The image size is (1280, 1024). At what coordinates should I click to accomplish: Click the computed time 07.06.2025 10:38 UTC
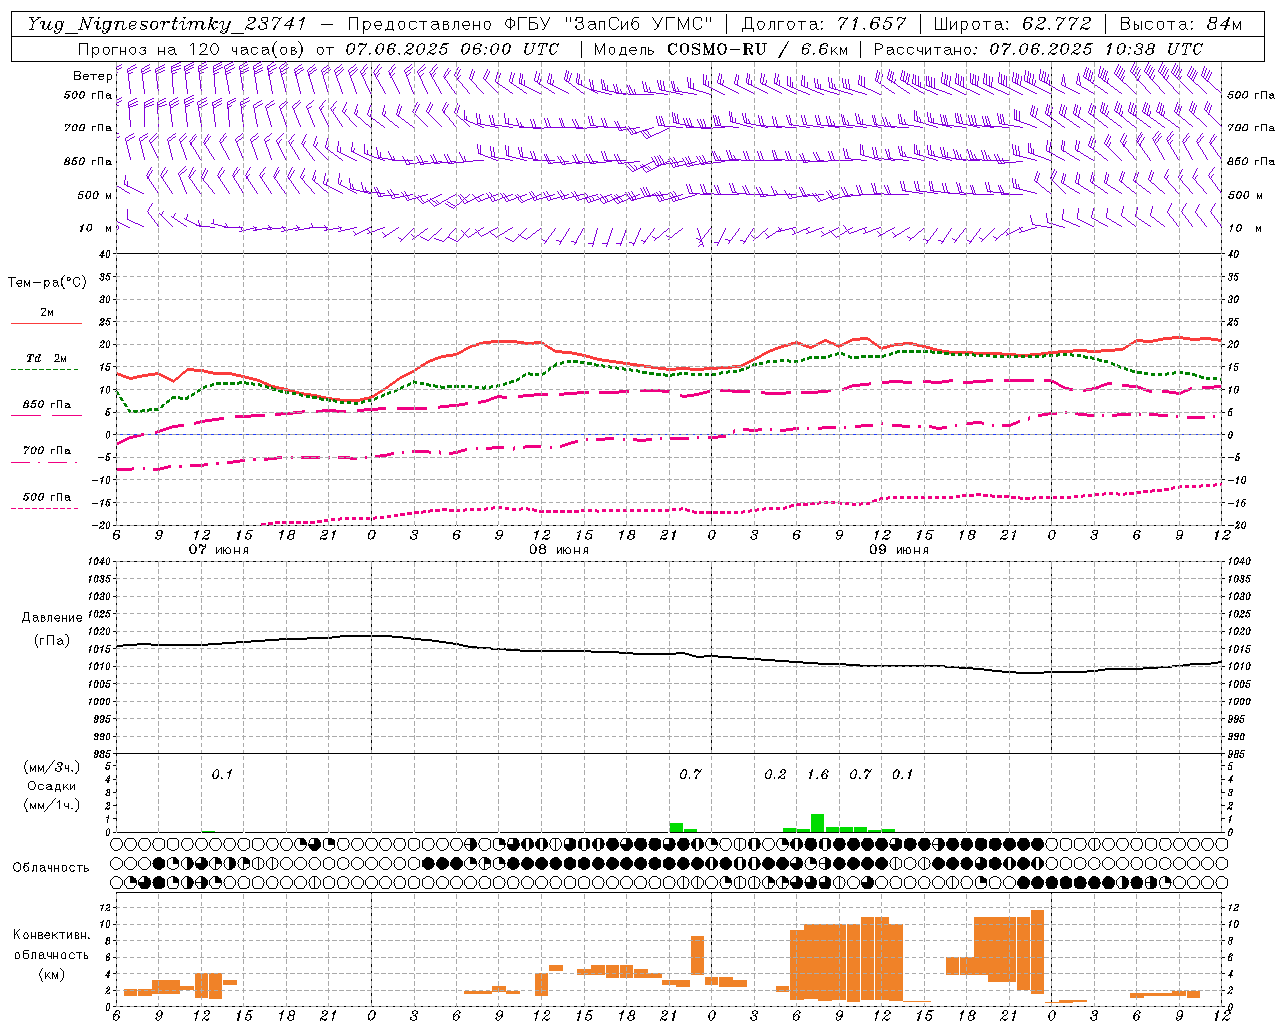(1095, 49)
